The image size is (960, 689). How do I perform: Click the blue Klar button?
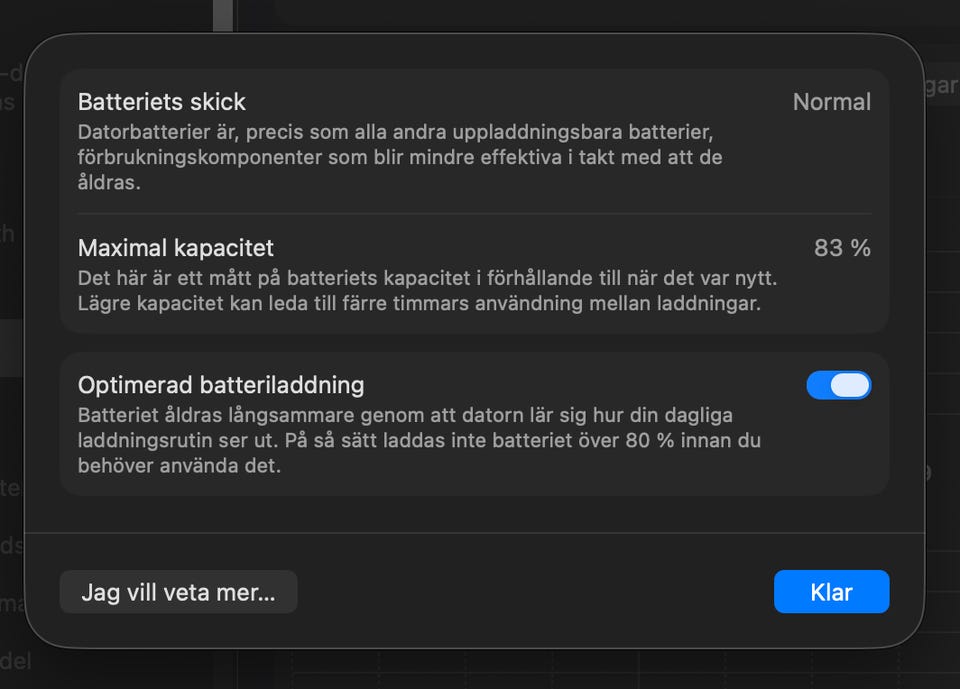tap(831, 592)
